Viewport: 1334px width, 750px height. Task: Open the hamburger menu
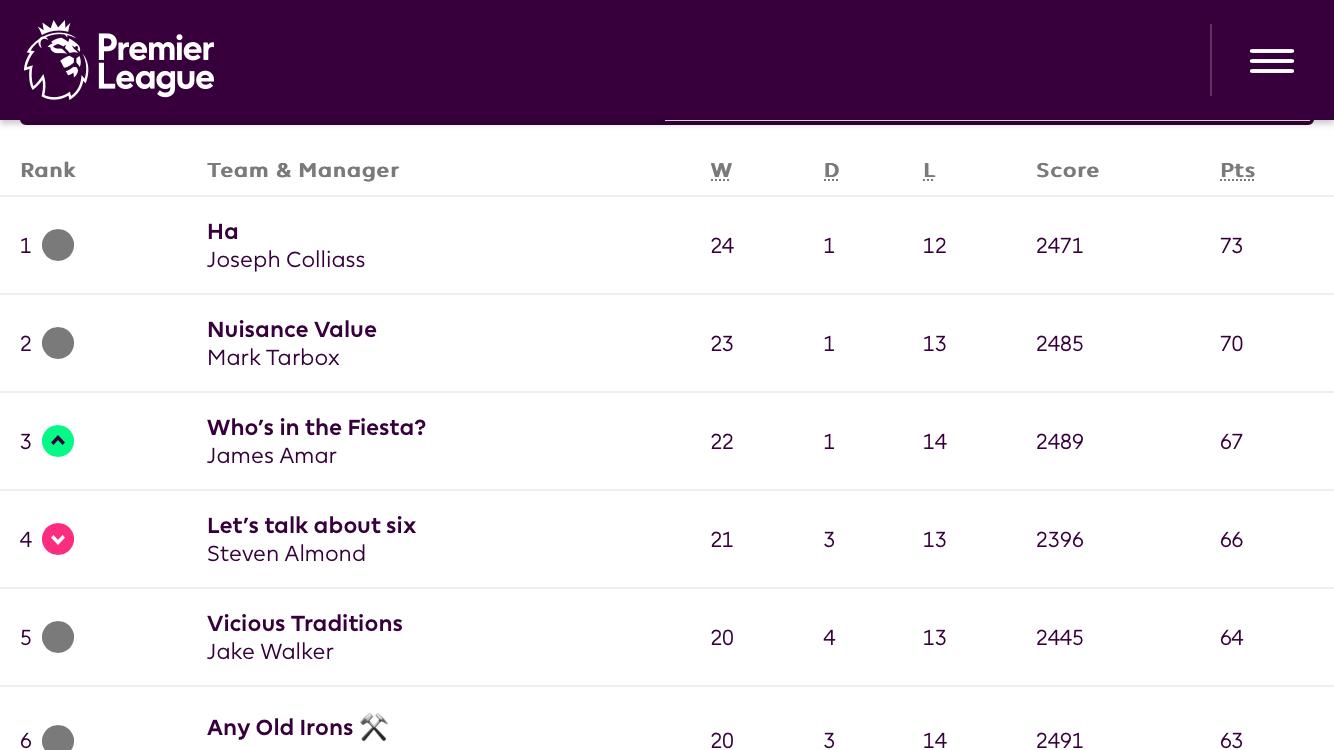click(x=1271, y=61)
